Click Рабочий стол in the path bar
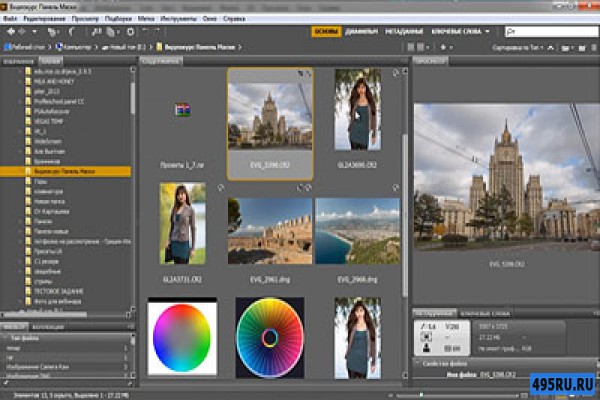 25,47
